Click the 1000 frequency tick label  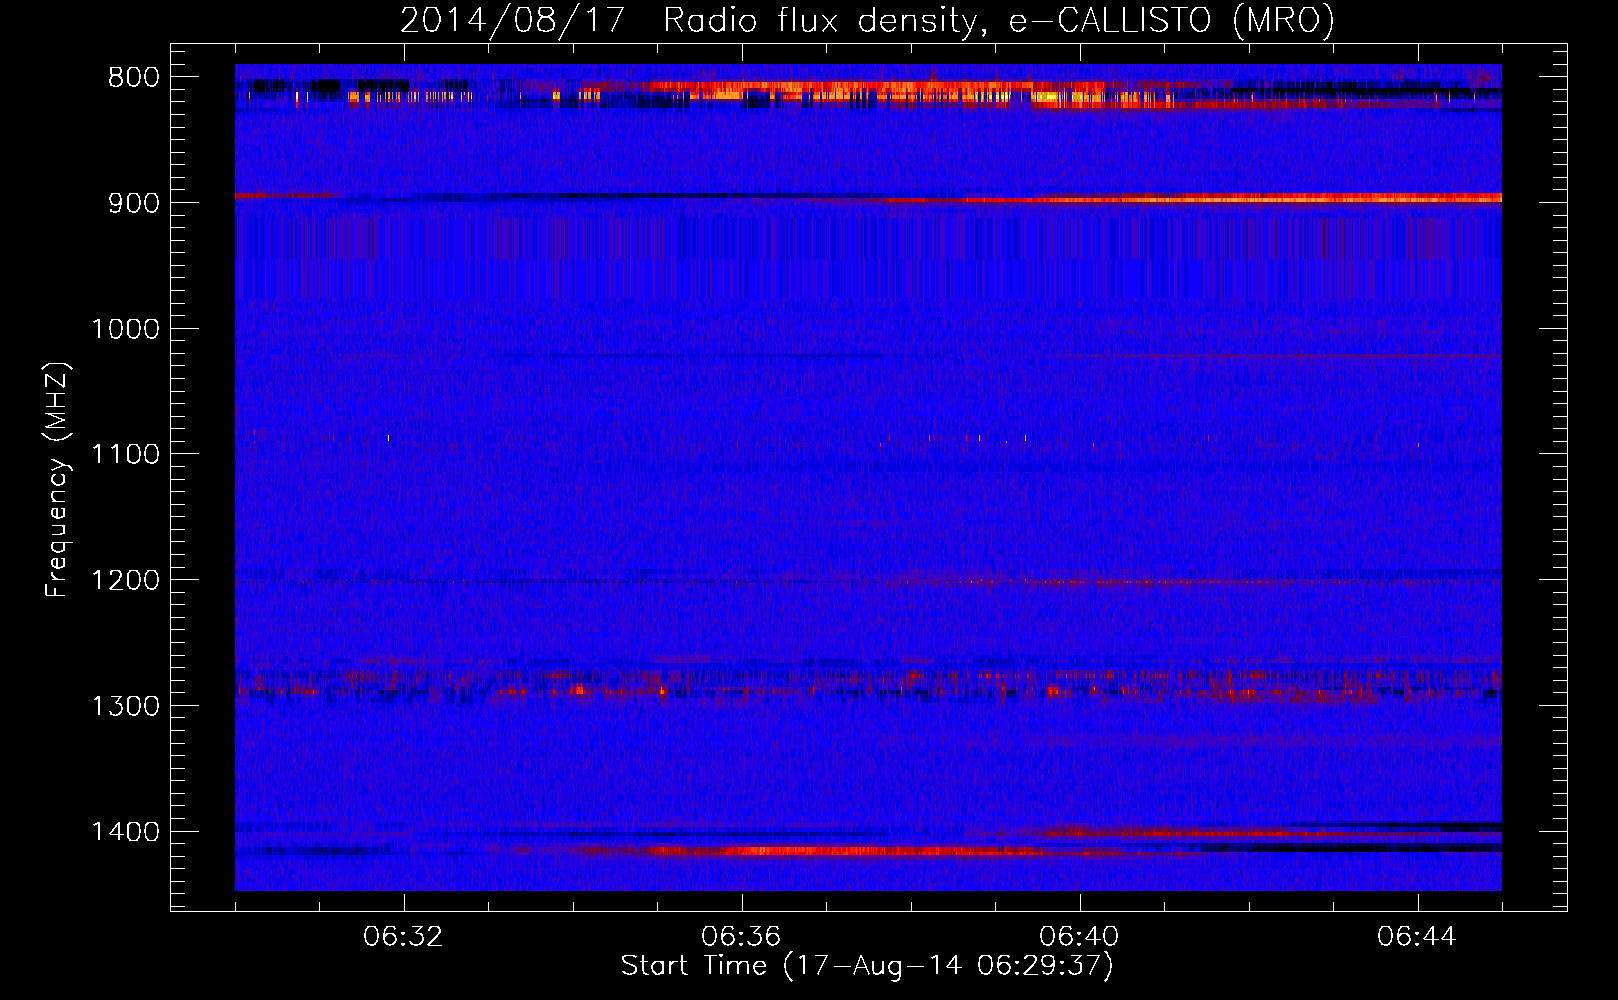click(125, 329)
